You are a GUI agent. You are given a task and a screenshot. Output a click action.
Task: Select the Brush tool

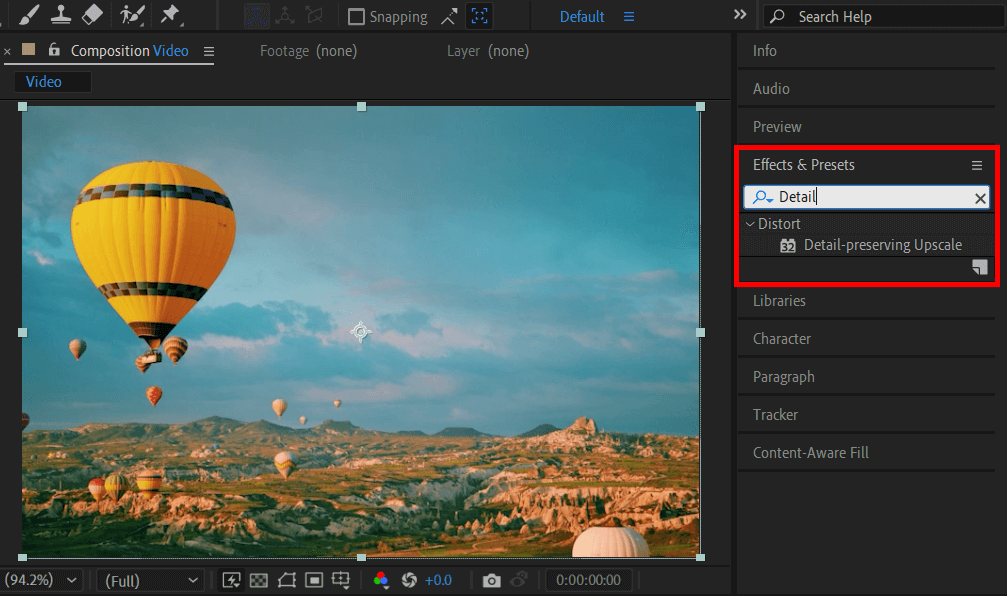(x=28, y=15)
